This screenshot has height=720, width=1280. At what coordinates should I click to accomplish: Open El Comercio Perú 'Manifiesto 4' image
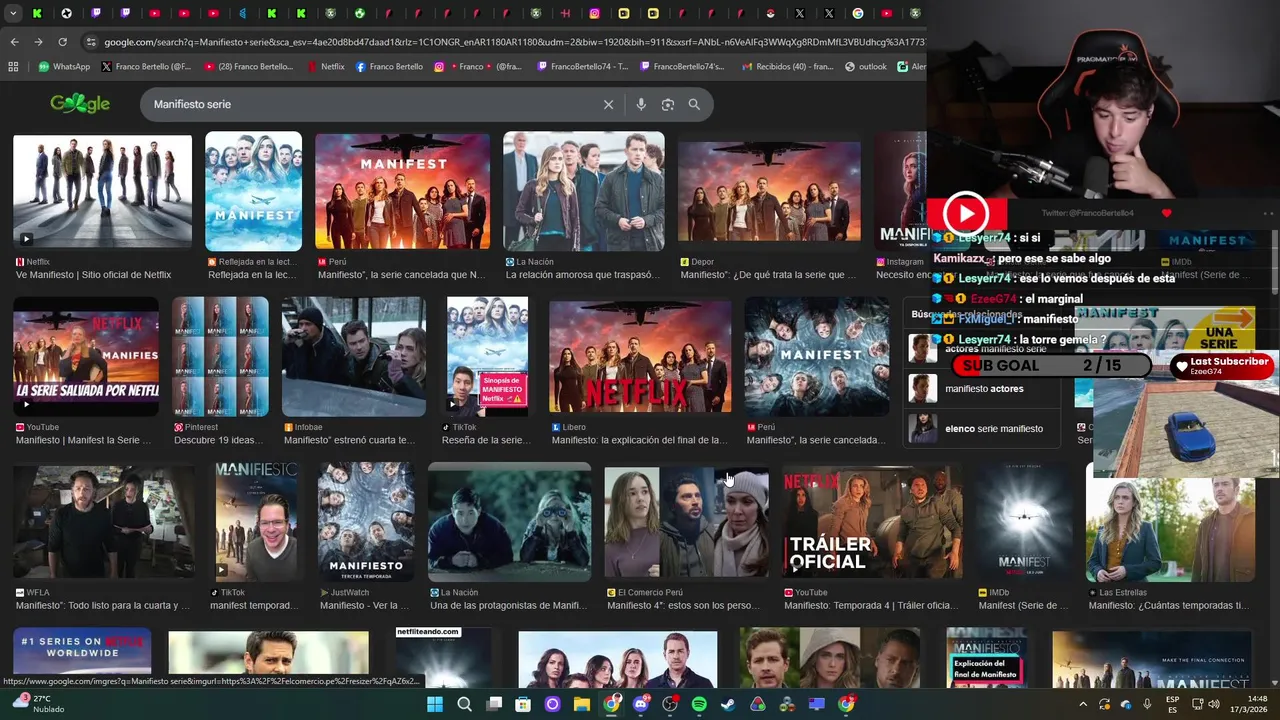coord(686,522)
